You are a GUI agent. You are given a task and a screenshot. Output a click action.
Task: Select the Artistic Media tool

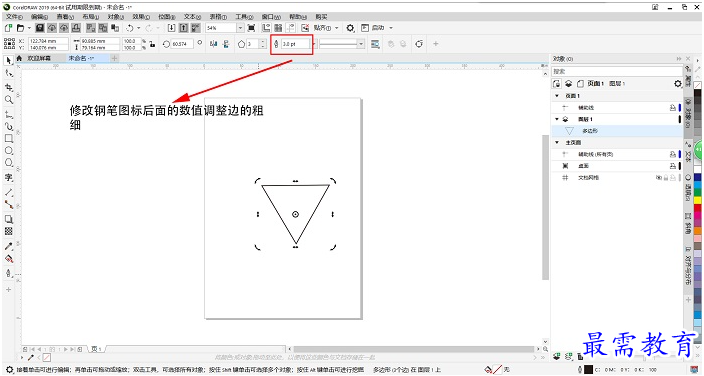[9, 126]
